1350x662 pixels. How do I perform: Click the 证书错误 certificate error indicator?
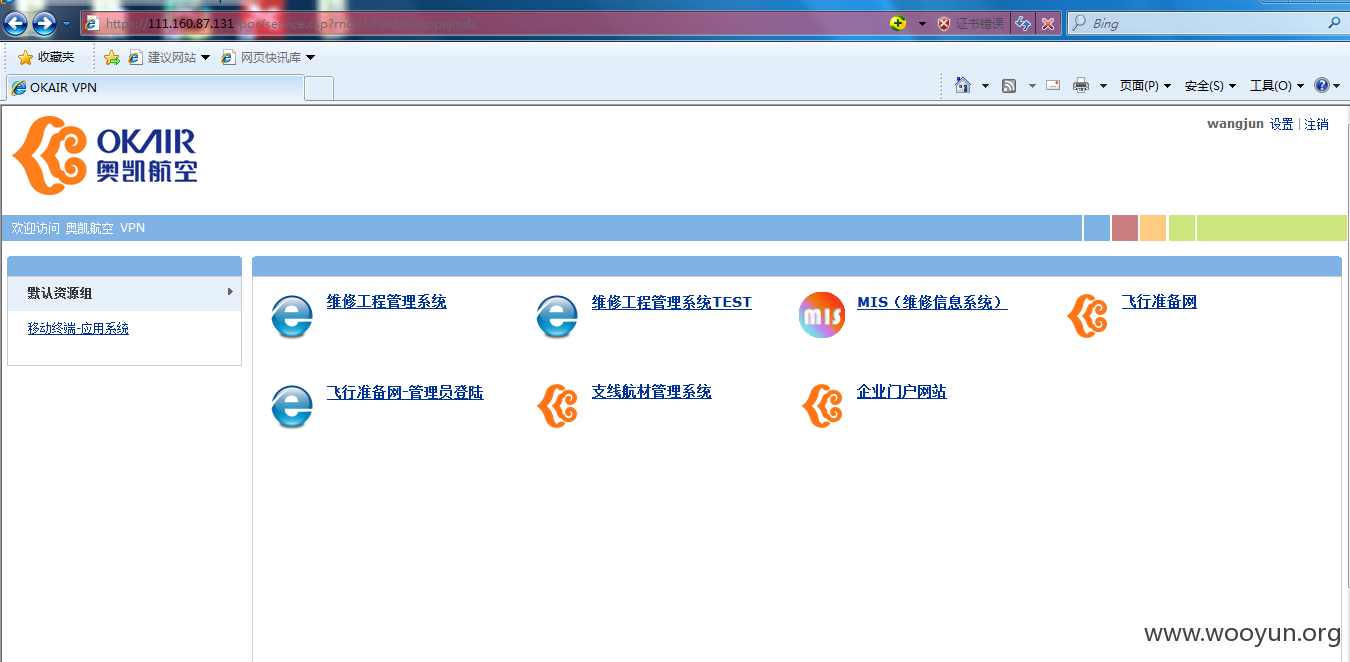coord(971,23)
